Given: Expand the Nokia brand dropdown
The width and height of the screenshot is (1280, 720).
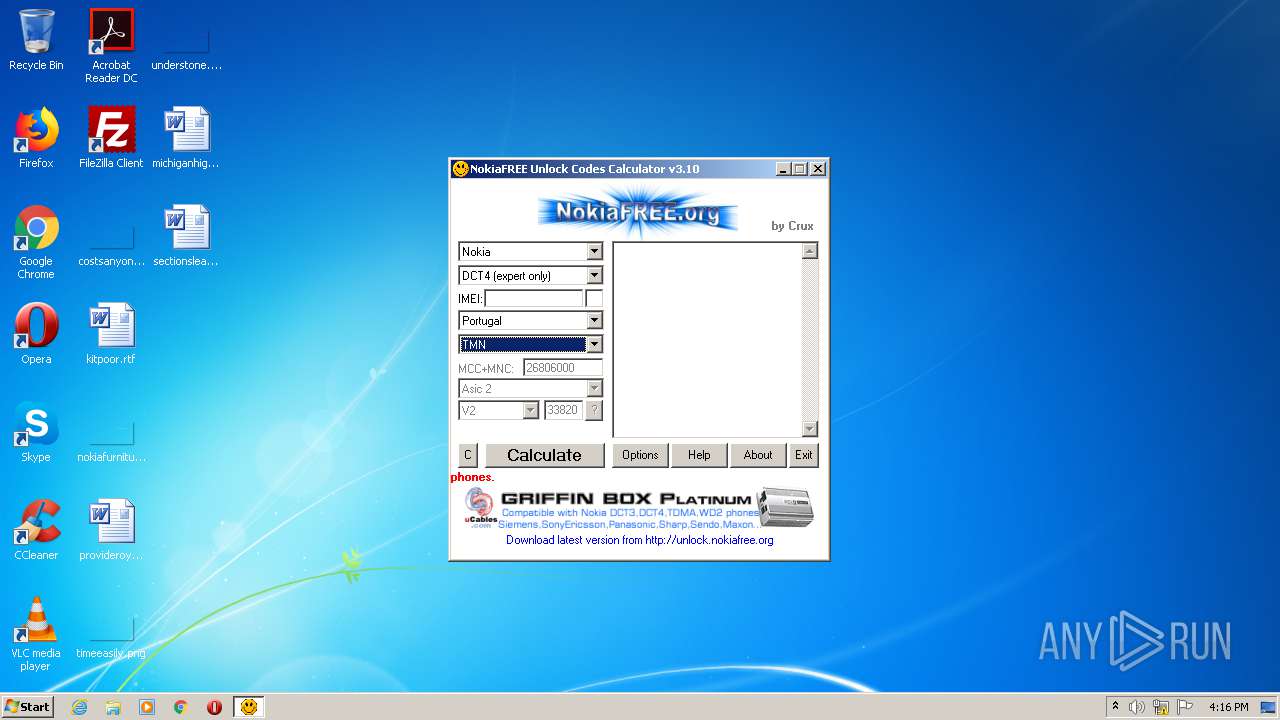Looking at the screenshot, I should [594, 252].
